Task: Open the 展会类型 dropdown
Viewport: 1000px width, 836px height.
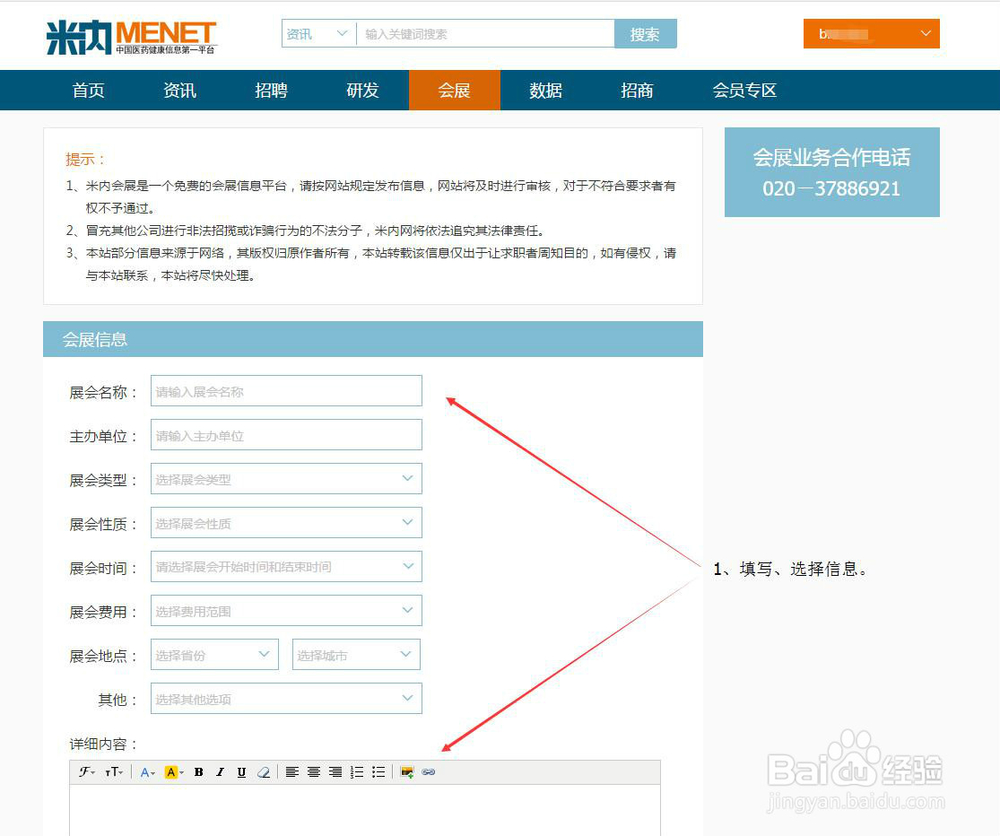Action: 285,478
